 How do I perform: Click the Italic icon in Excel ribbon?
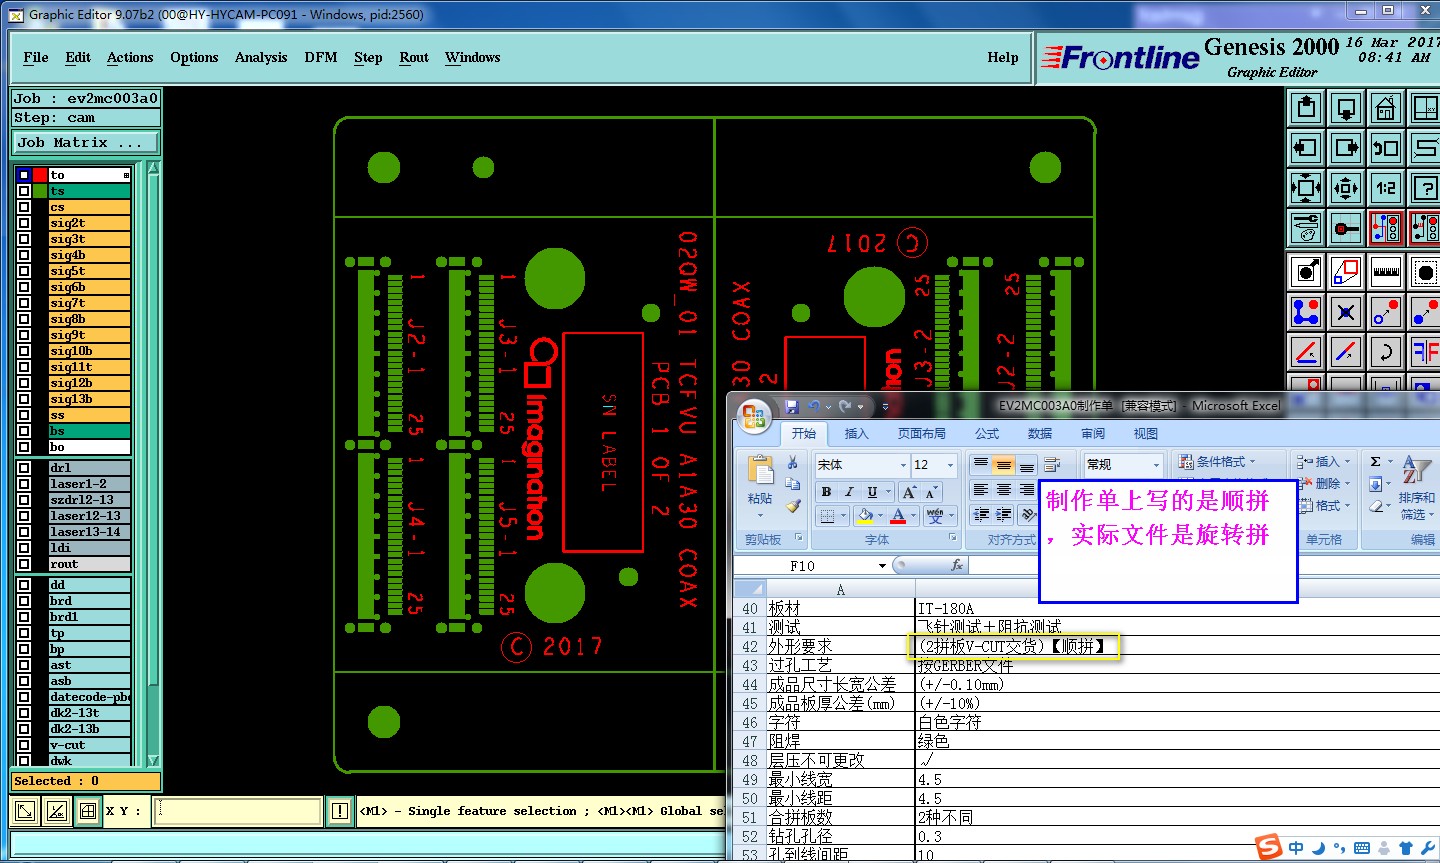click(849, 492)
